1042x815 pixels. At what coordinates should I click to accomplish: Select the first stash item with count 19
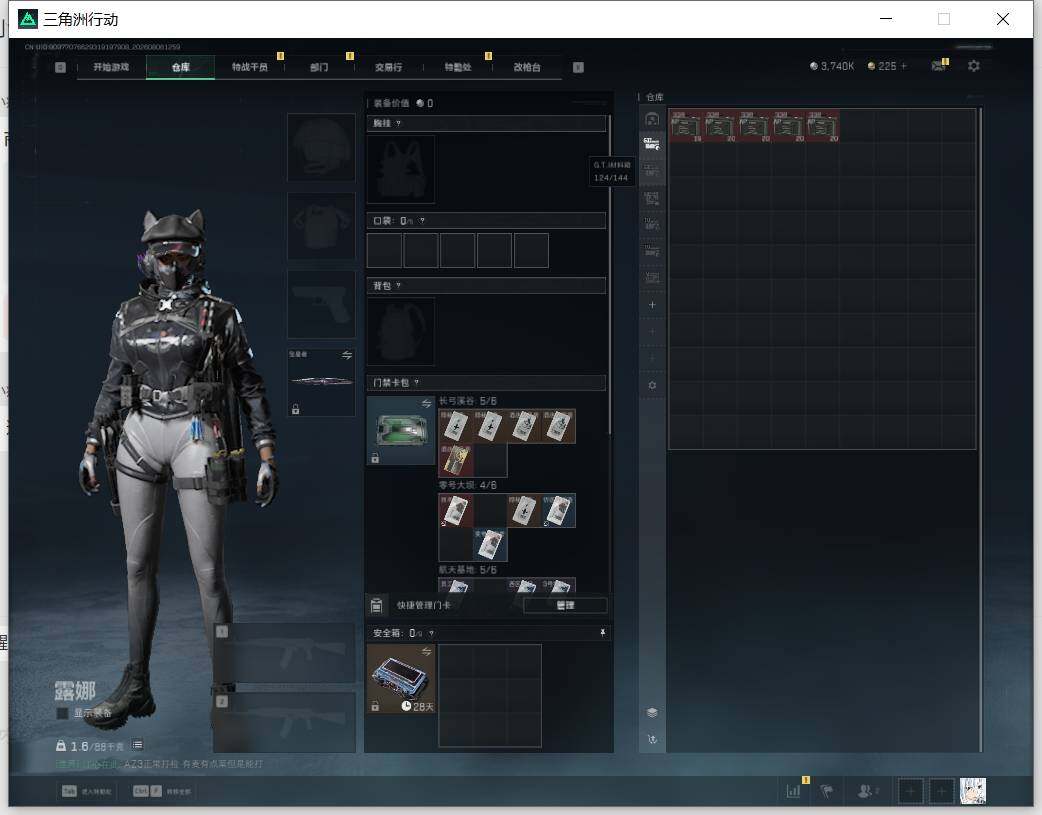(686, 126)
